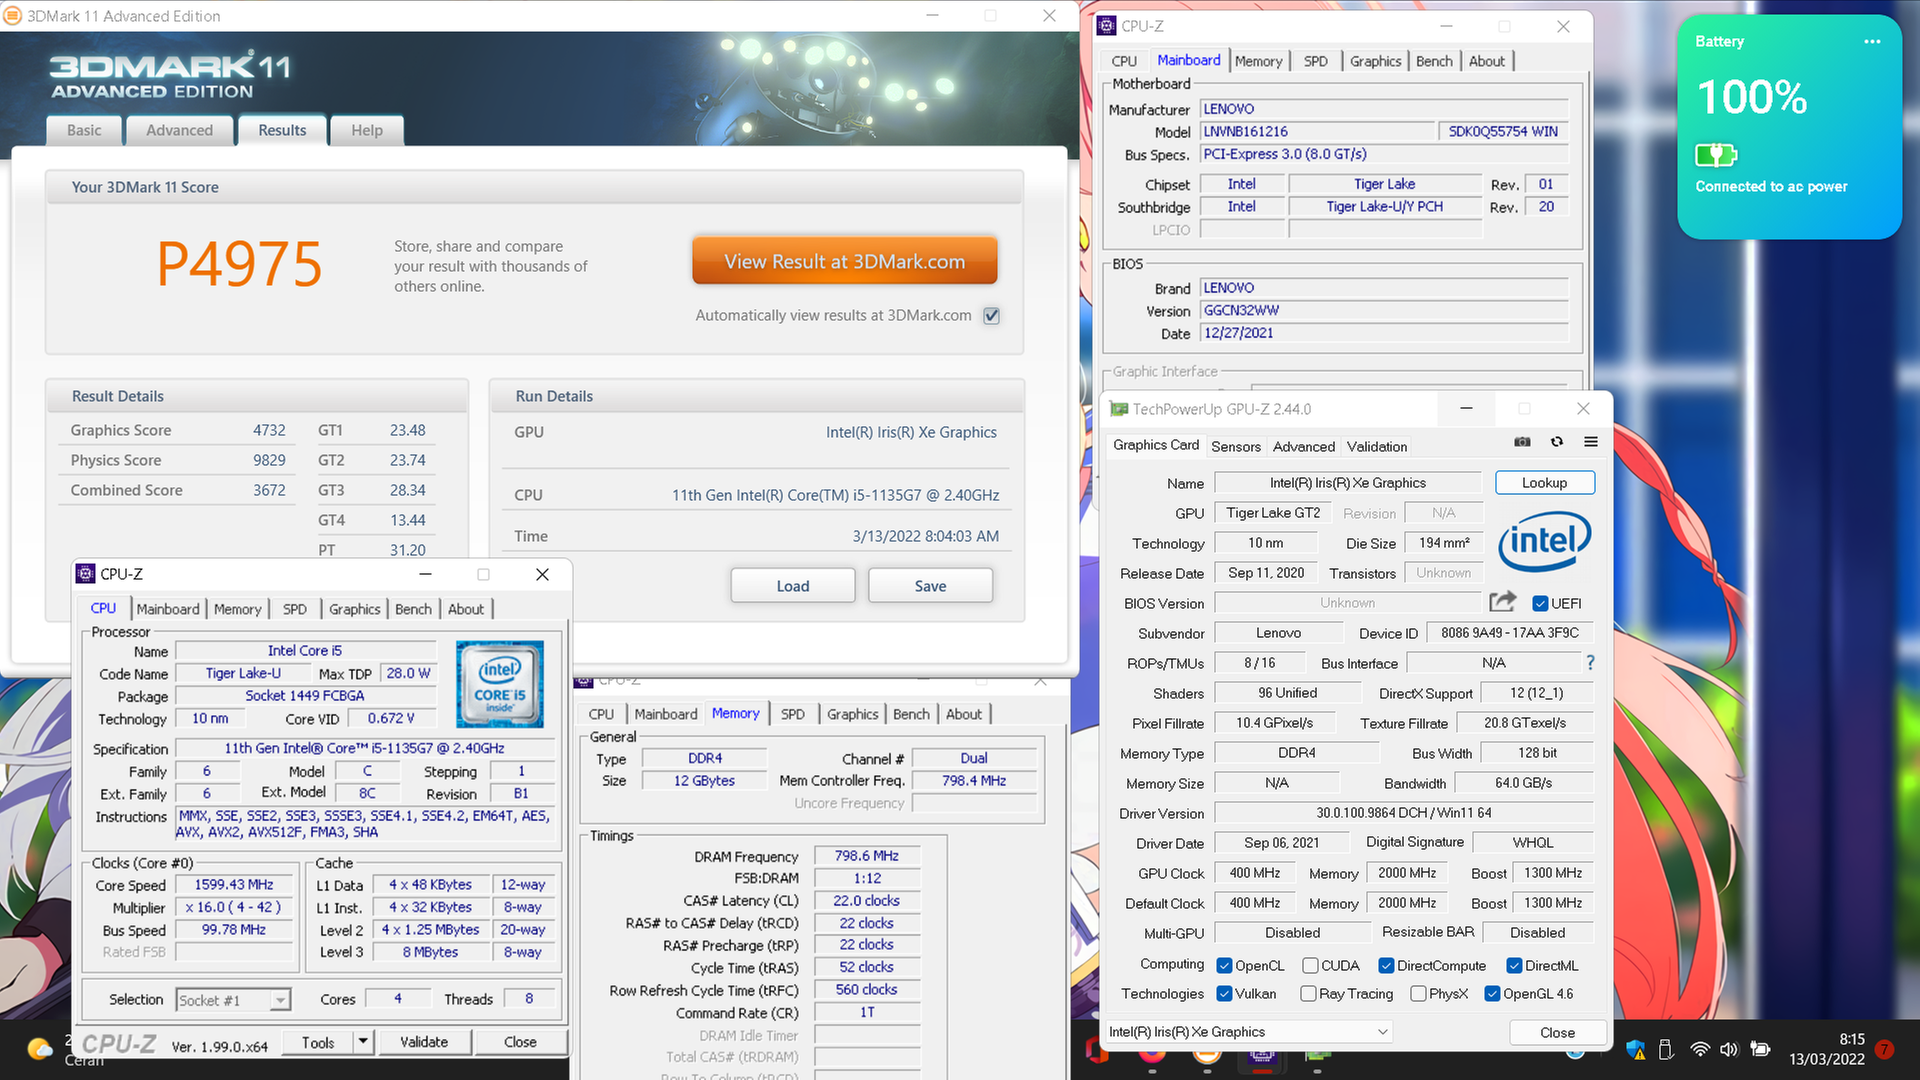
Task: Click the 100% battery percentage text
Action: (1752, 97)
